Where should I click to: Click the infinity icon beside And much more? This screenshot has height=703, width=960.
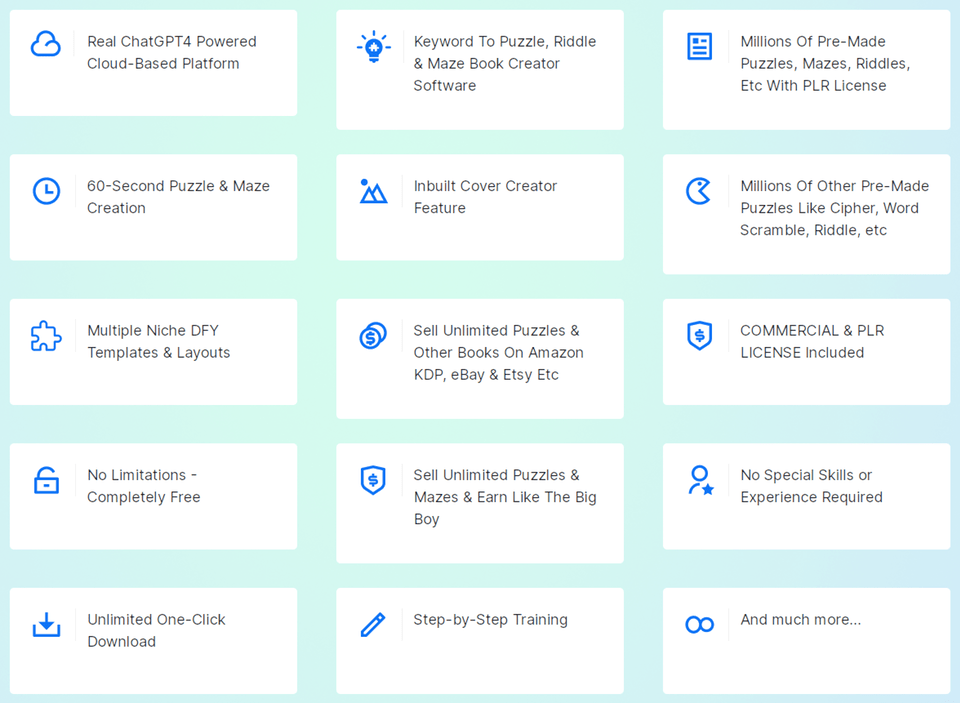click(x=699, y=625)
